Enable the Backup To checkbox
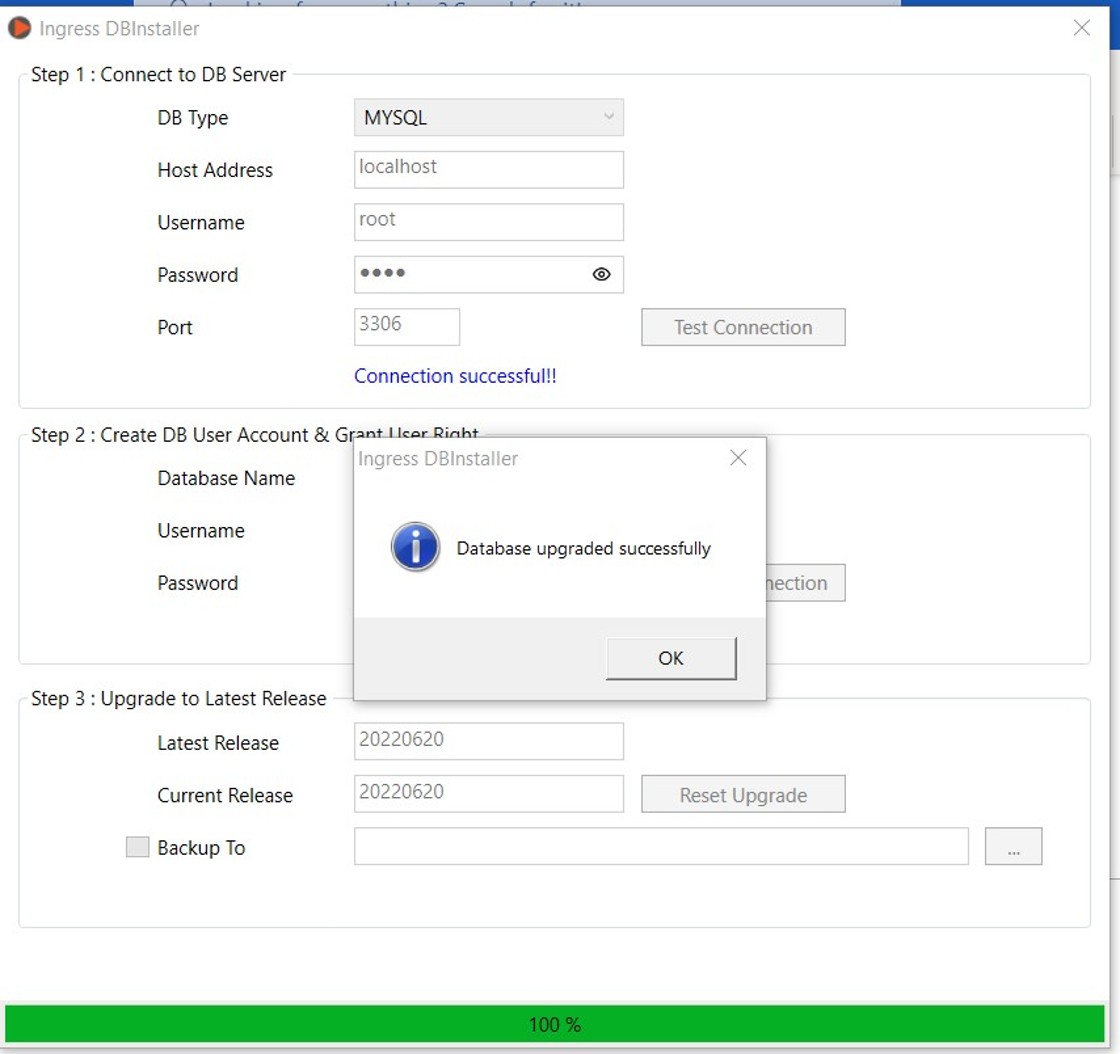Image resolution: width=1120 pixels, height=1054 pixels. [x=137, y=847]
